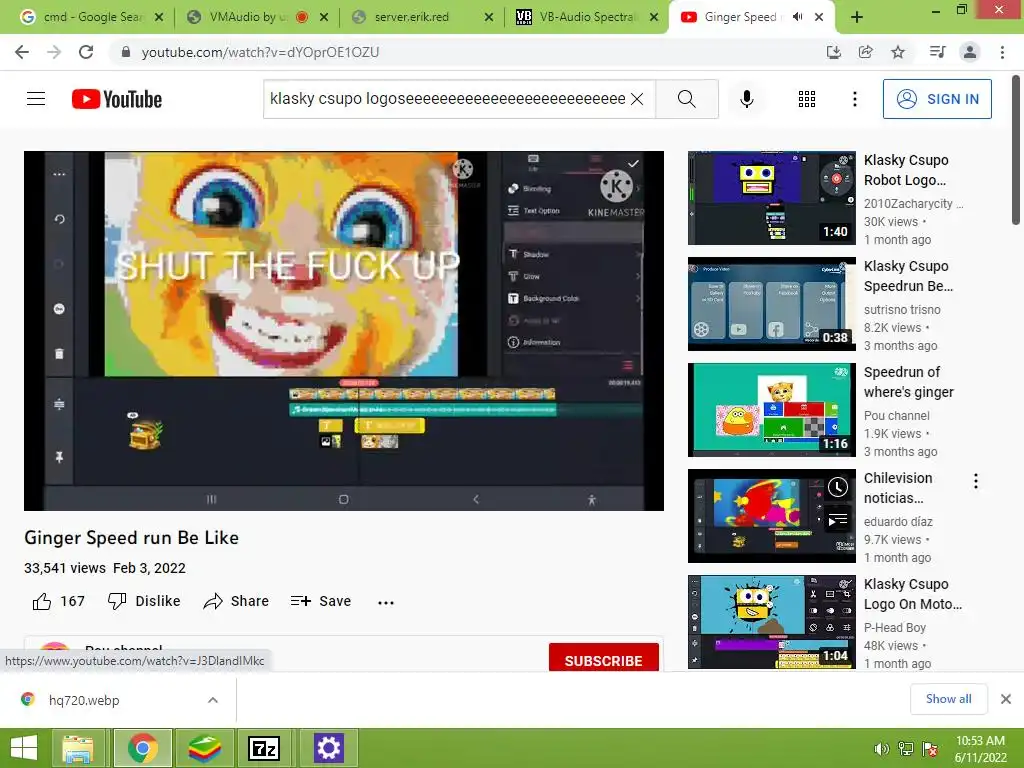The height and width of the screenshot is (768, 1024).
Task: Open the YouTube apps grid
Action: (x=807, y=99)
